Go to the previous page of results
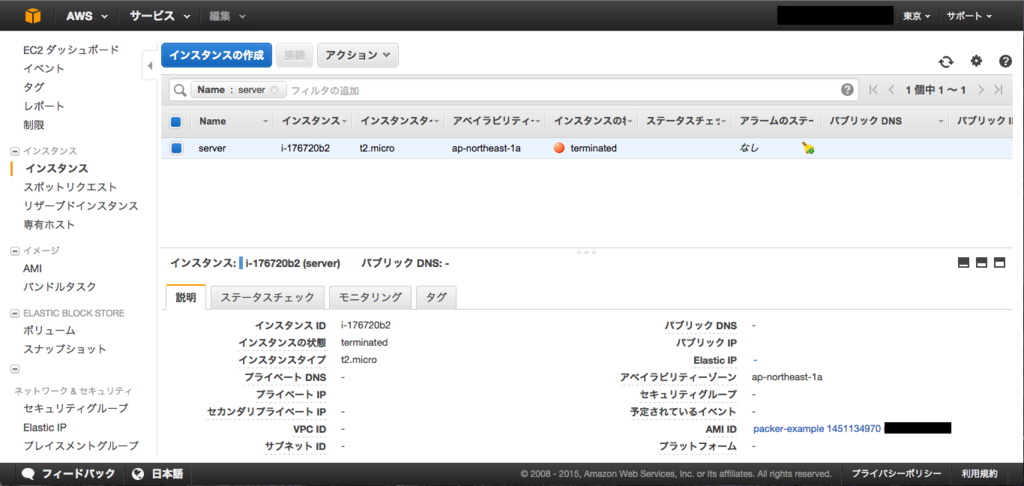 (x=891, y=90)
